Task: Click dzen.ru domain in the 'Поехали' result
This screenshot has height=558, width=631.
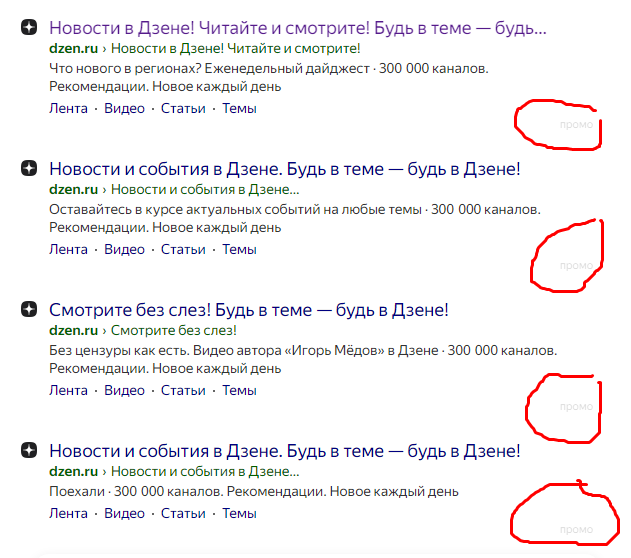Action: (x=74, y=471)
